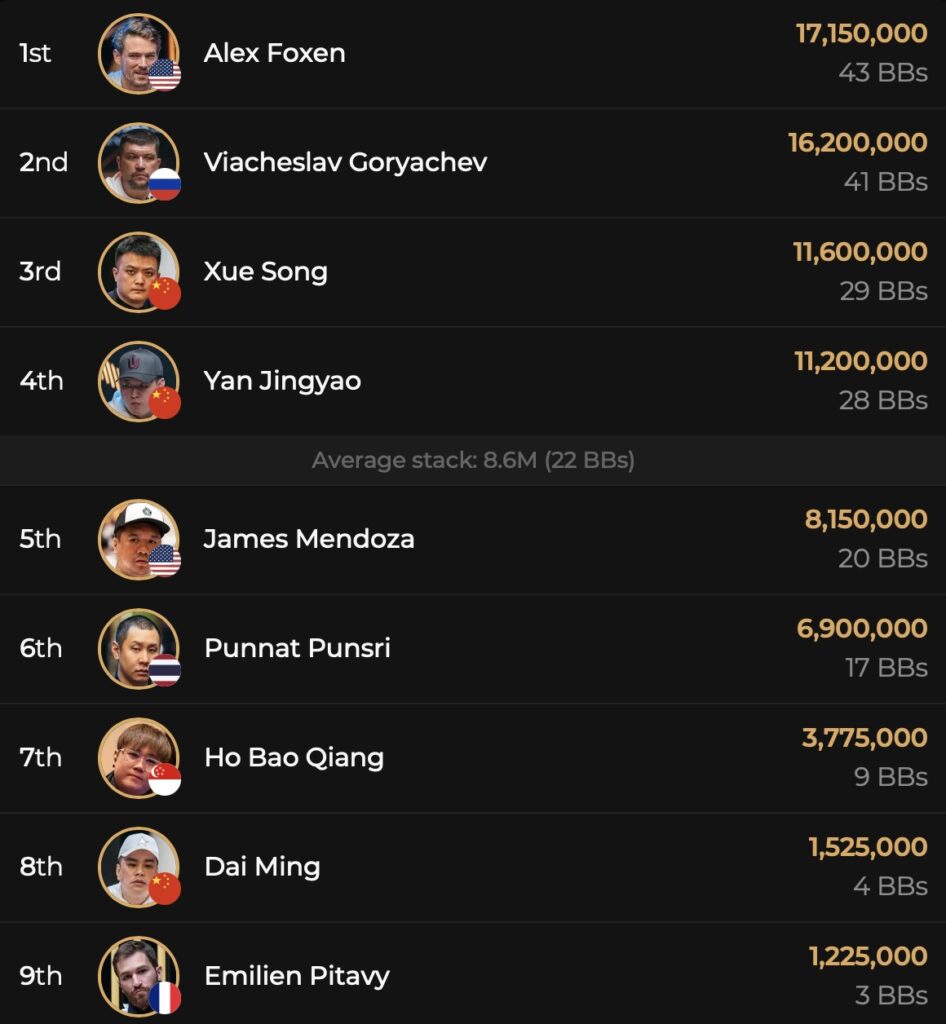Click Emilien Pitavy's bearded avatar
Viewport: 946px width, 1024px height.
point(137,974)
